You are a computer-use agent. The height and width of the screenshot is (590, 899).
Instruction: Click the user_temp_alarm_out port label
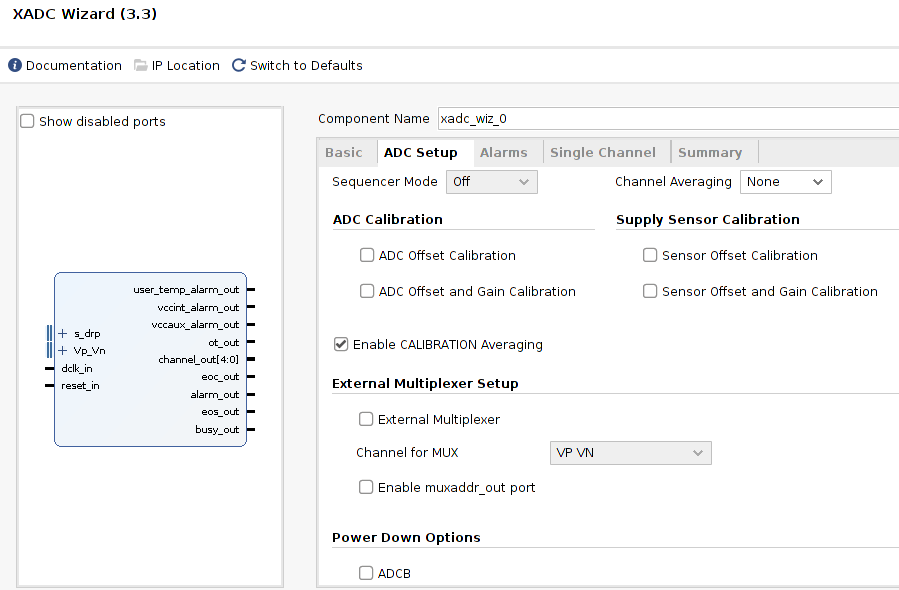(x=186, y=290)
